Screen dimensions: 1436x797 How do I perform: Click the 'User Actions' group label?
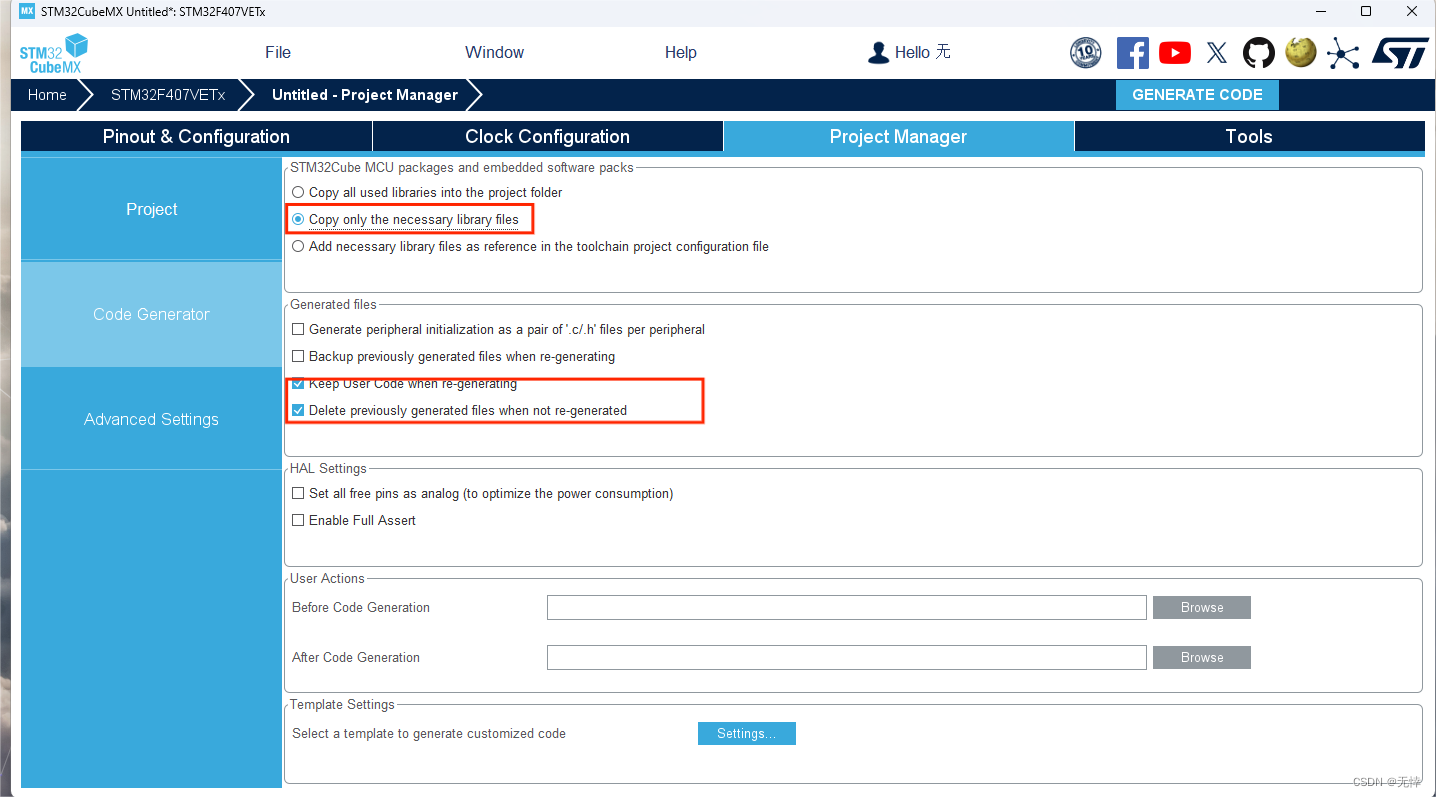[x=327, y=578]
